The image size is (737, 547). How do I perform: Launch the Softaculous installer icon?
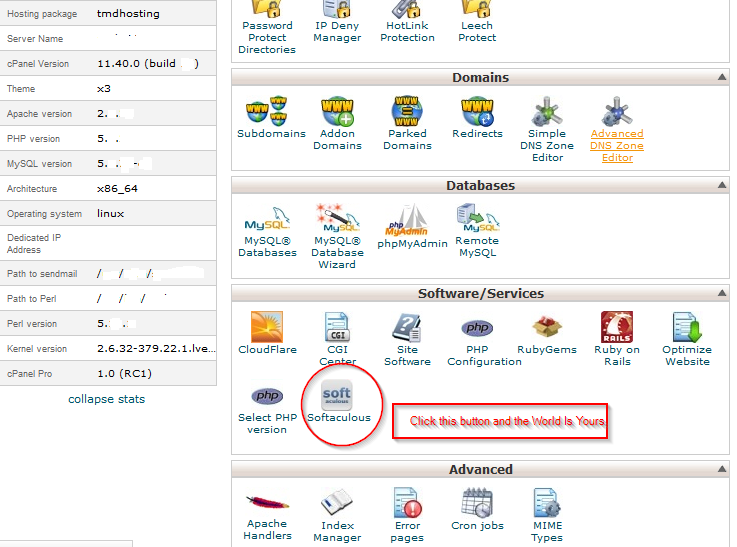337,395
